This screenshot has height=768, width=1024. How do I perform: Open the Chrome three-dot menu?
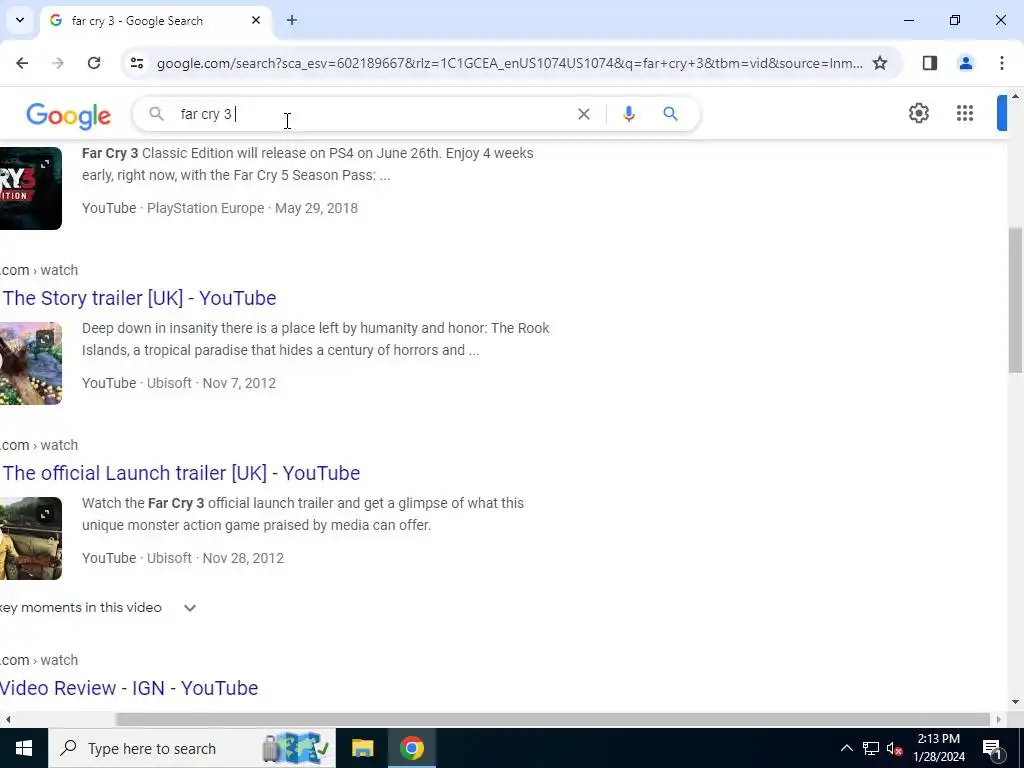pyautogui.click(x=1001, y=63)
